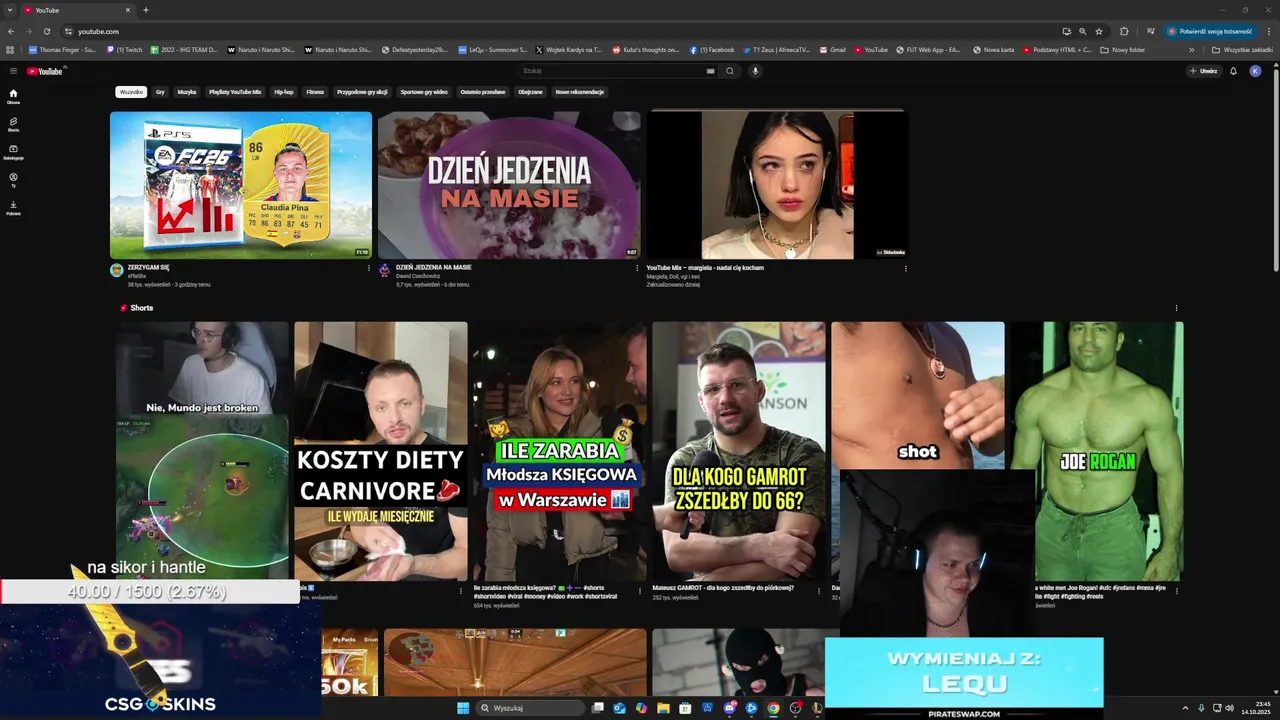Open the Facebook bookmark

[712, 49]
